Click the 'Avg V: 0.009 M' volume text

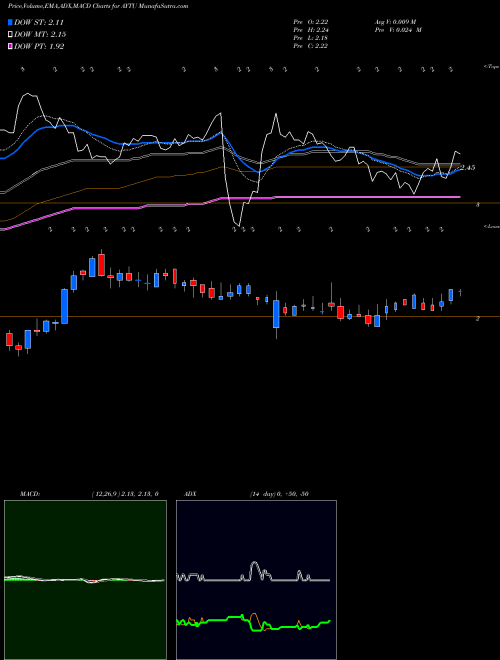click(396, 22)
